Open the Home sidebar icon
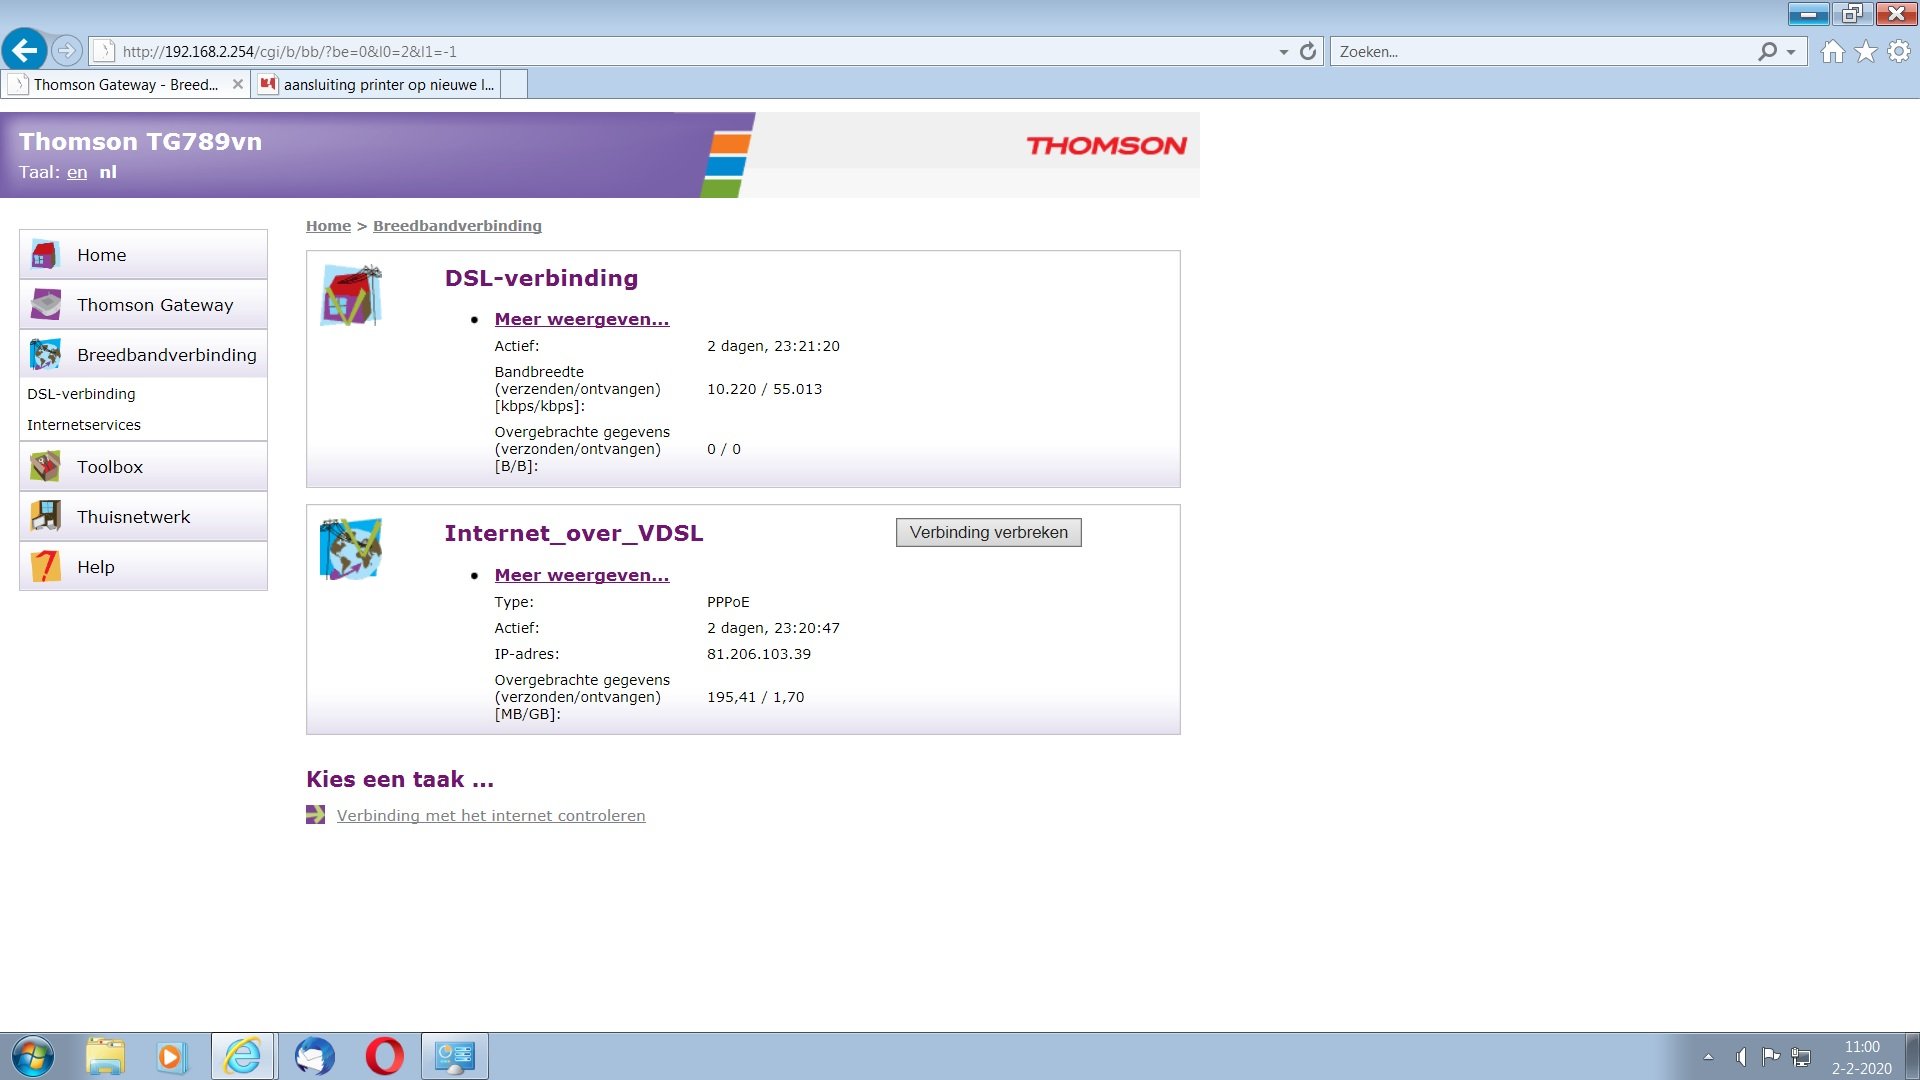This screenshot has height=1080, width=1920. click(45, 255)
